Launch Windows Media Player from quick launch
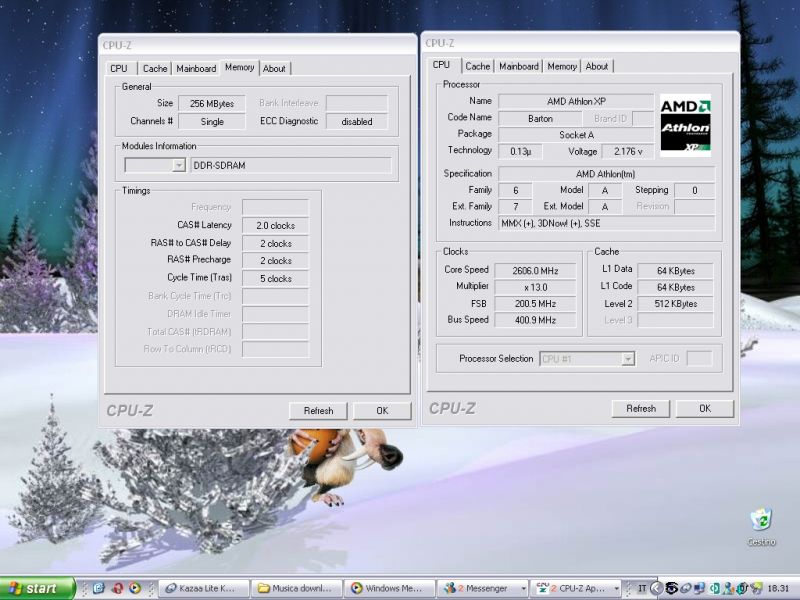 [x=135, y=588]
